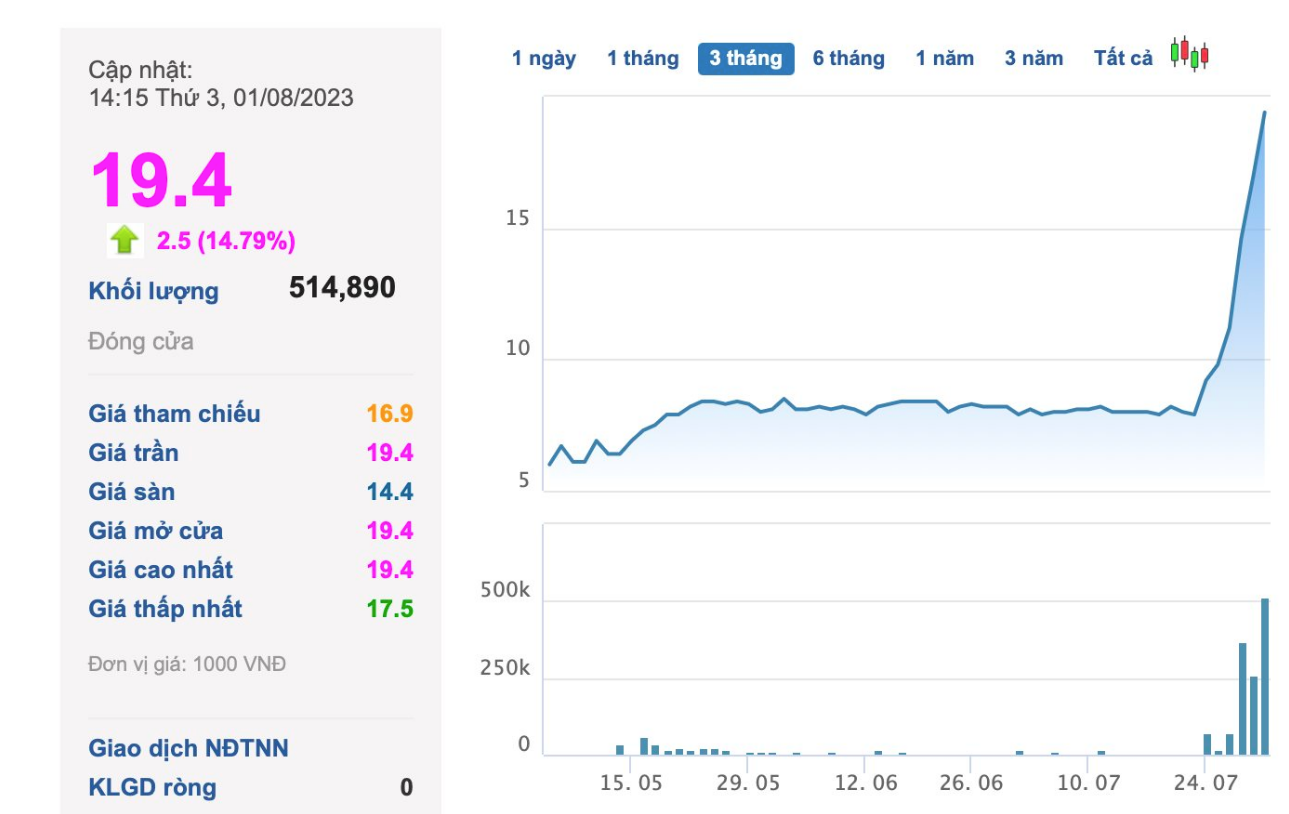Viewport: 1289px width, 814px height.
Task: Click the '24. 07' date axis label
Action: pyautogui.click(x=1205, y=782)
